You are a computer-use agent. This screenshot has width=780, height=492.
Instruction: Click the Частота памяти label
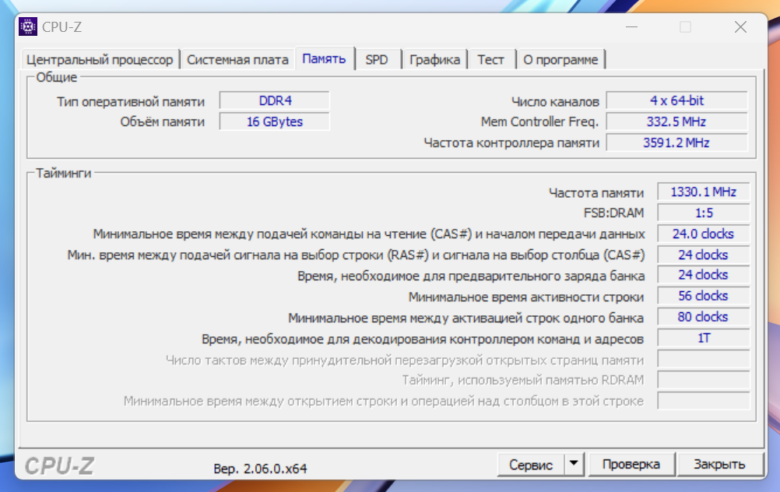coord(596,193)
